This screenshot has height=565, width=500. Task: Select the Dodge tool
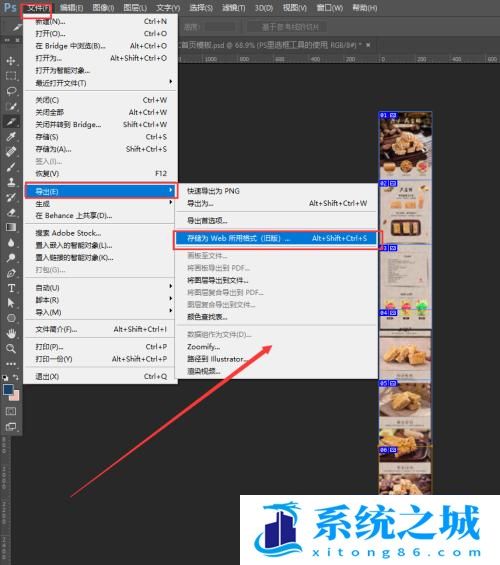click(11, 258)
